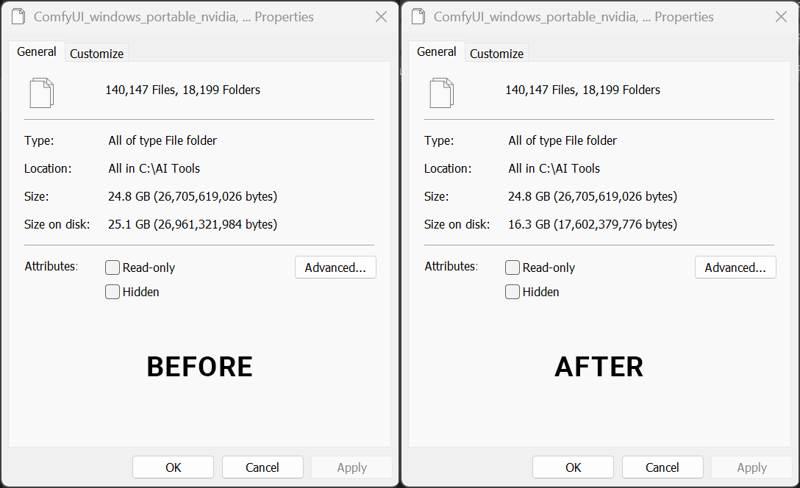Toggle the Hidden attribute in AFTER dialog
The image size is (800, 488).
[513, 292]
